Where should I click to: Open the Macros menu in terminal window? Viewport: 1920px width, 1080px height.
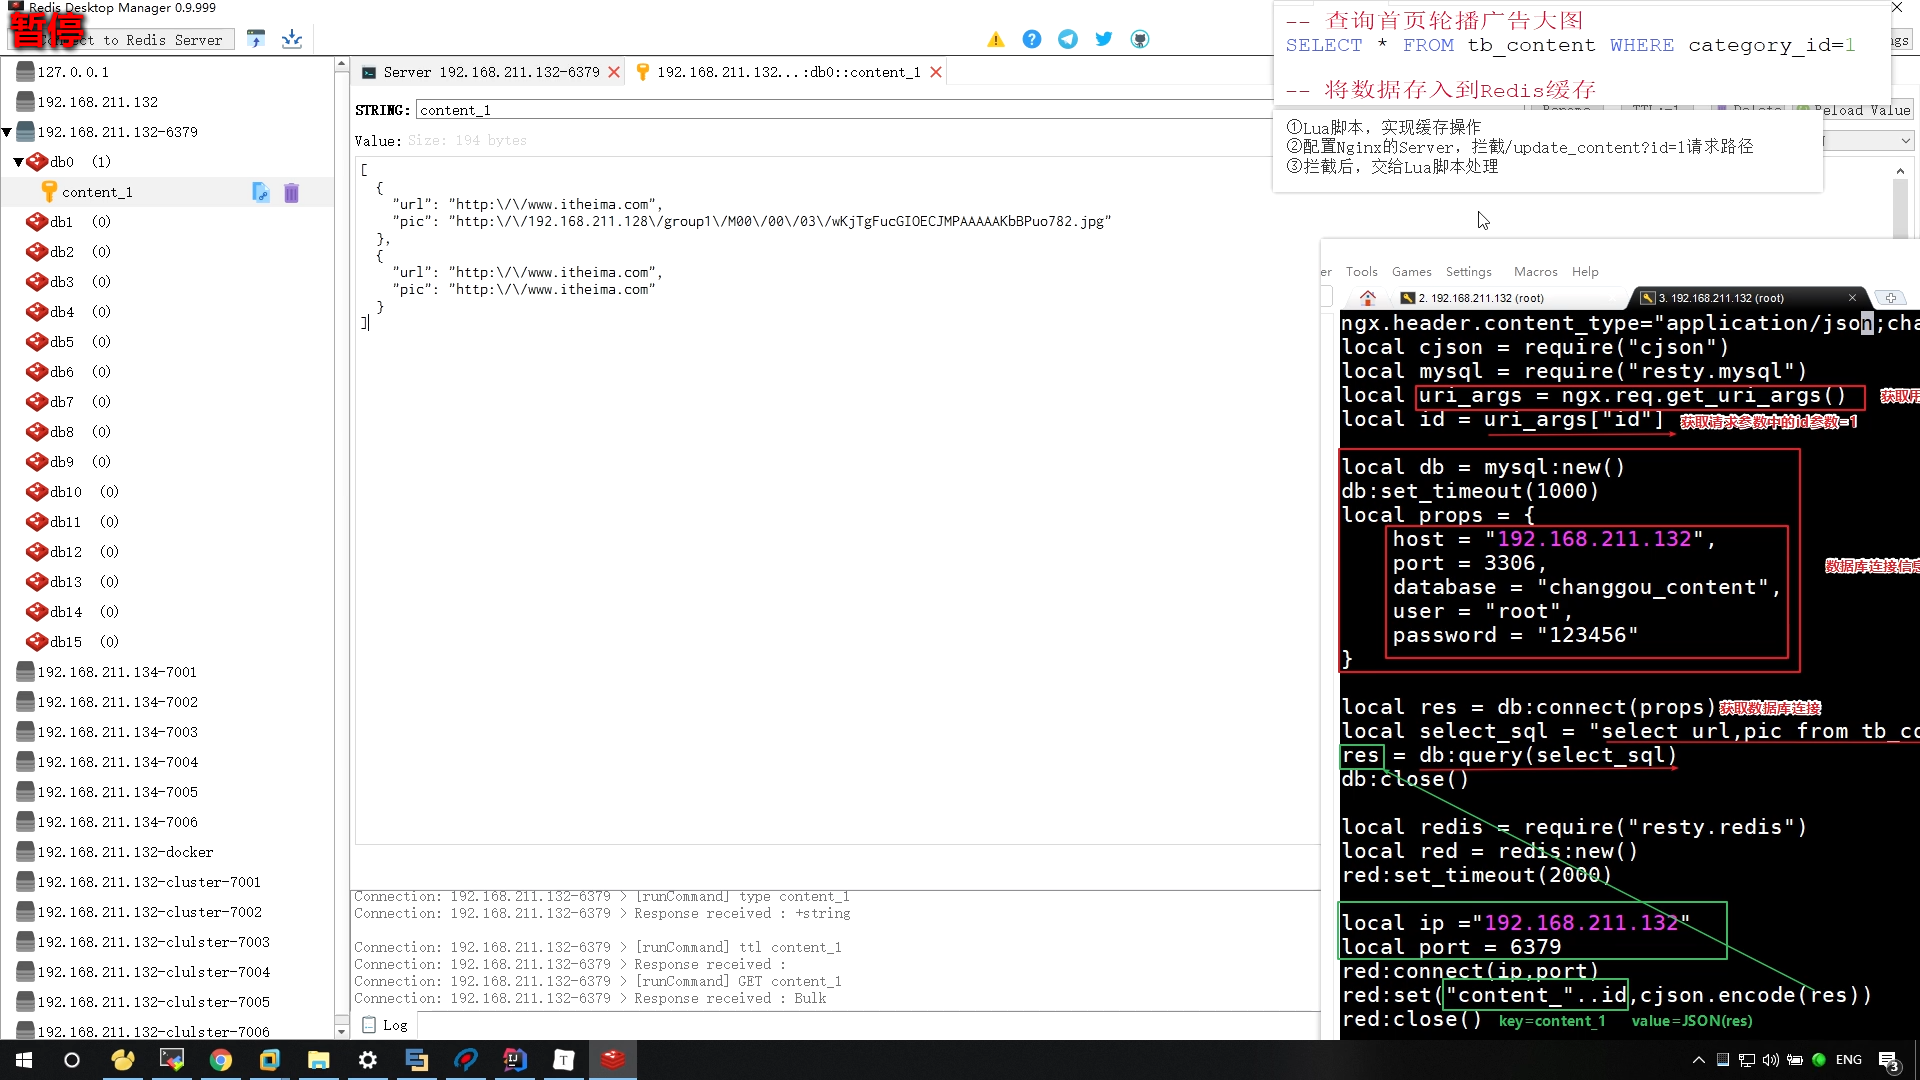point(1535,272)
